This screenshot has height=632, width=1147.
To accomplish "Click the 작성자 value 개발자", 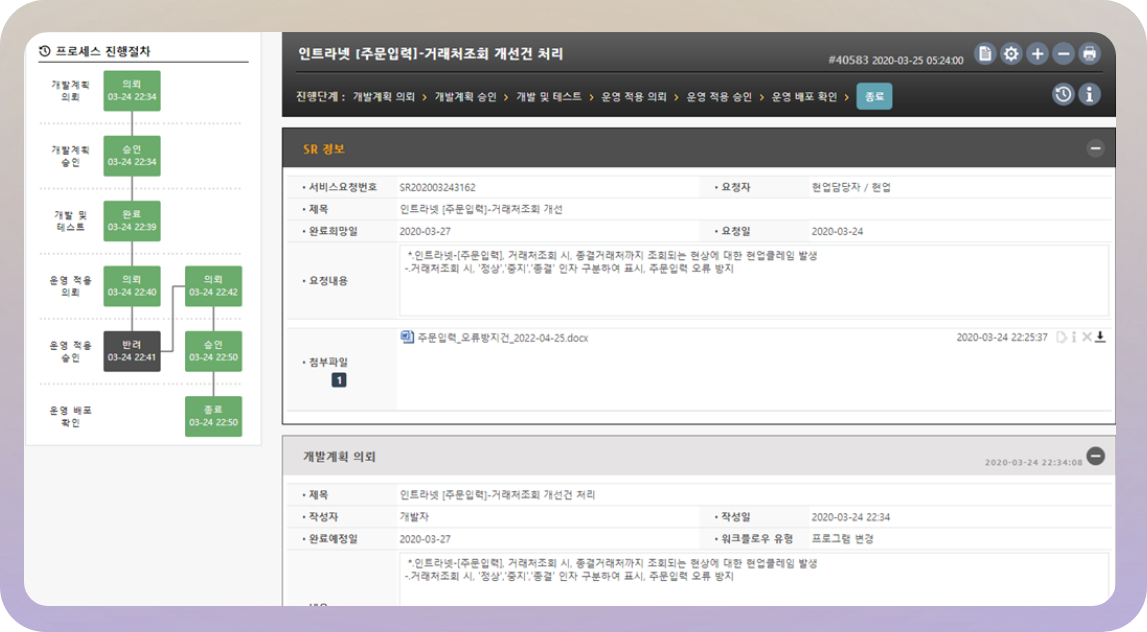I will point(414,517).
